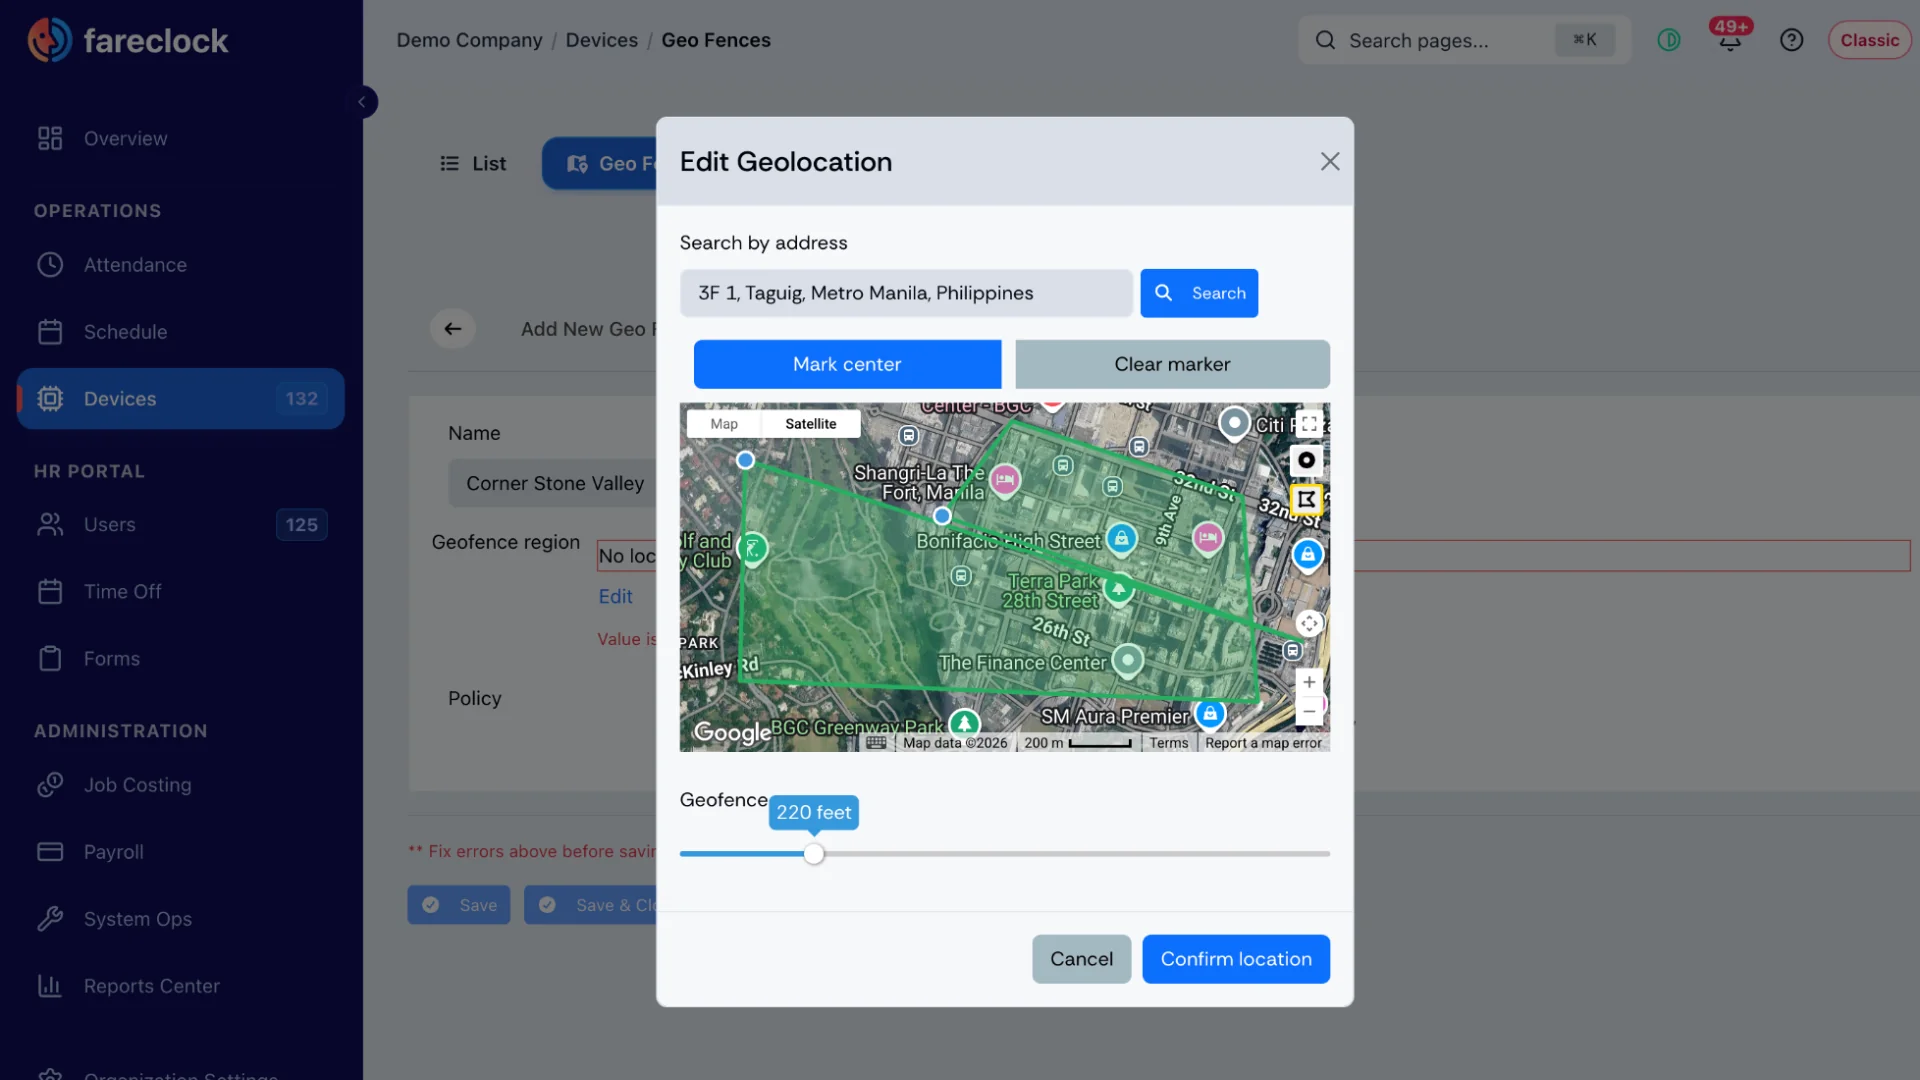Toggle fullscreen map view icon

[1308, 424]
